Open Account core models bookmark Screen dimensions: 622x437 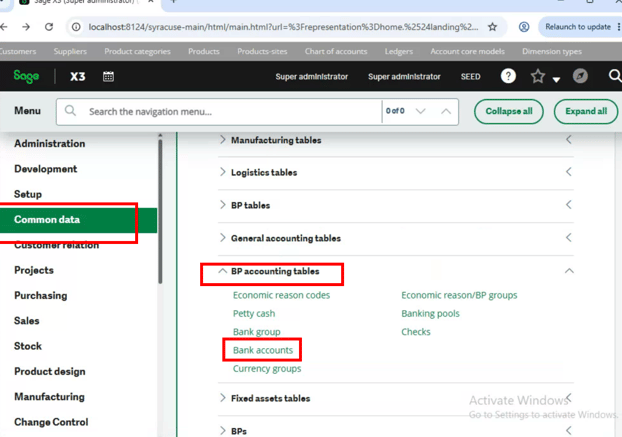pyautogui.click(x=467, y=52)
